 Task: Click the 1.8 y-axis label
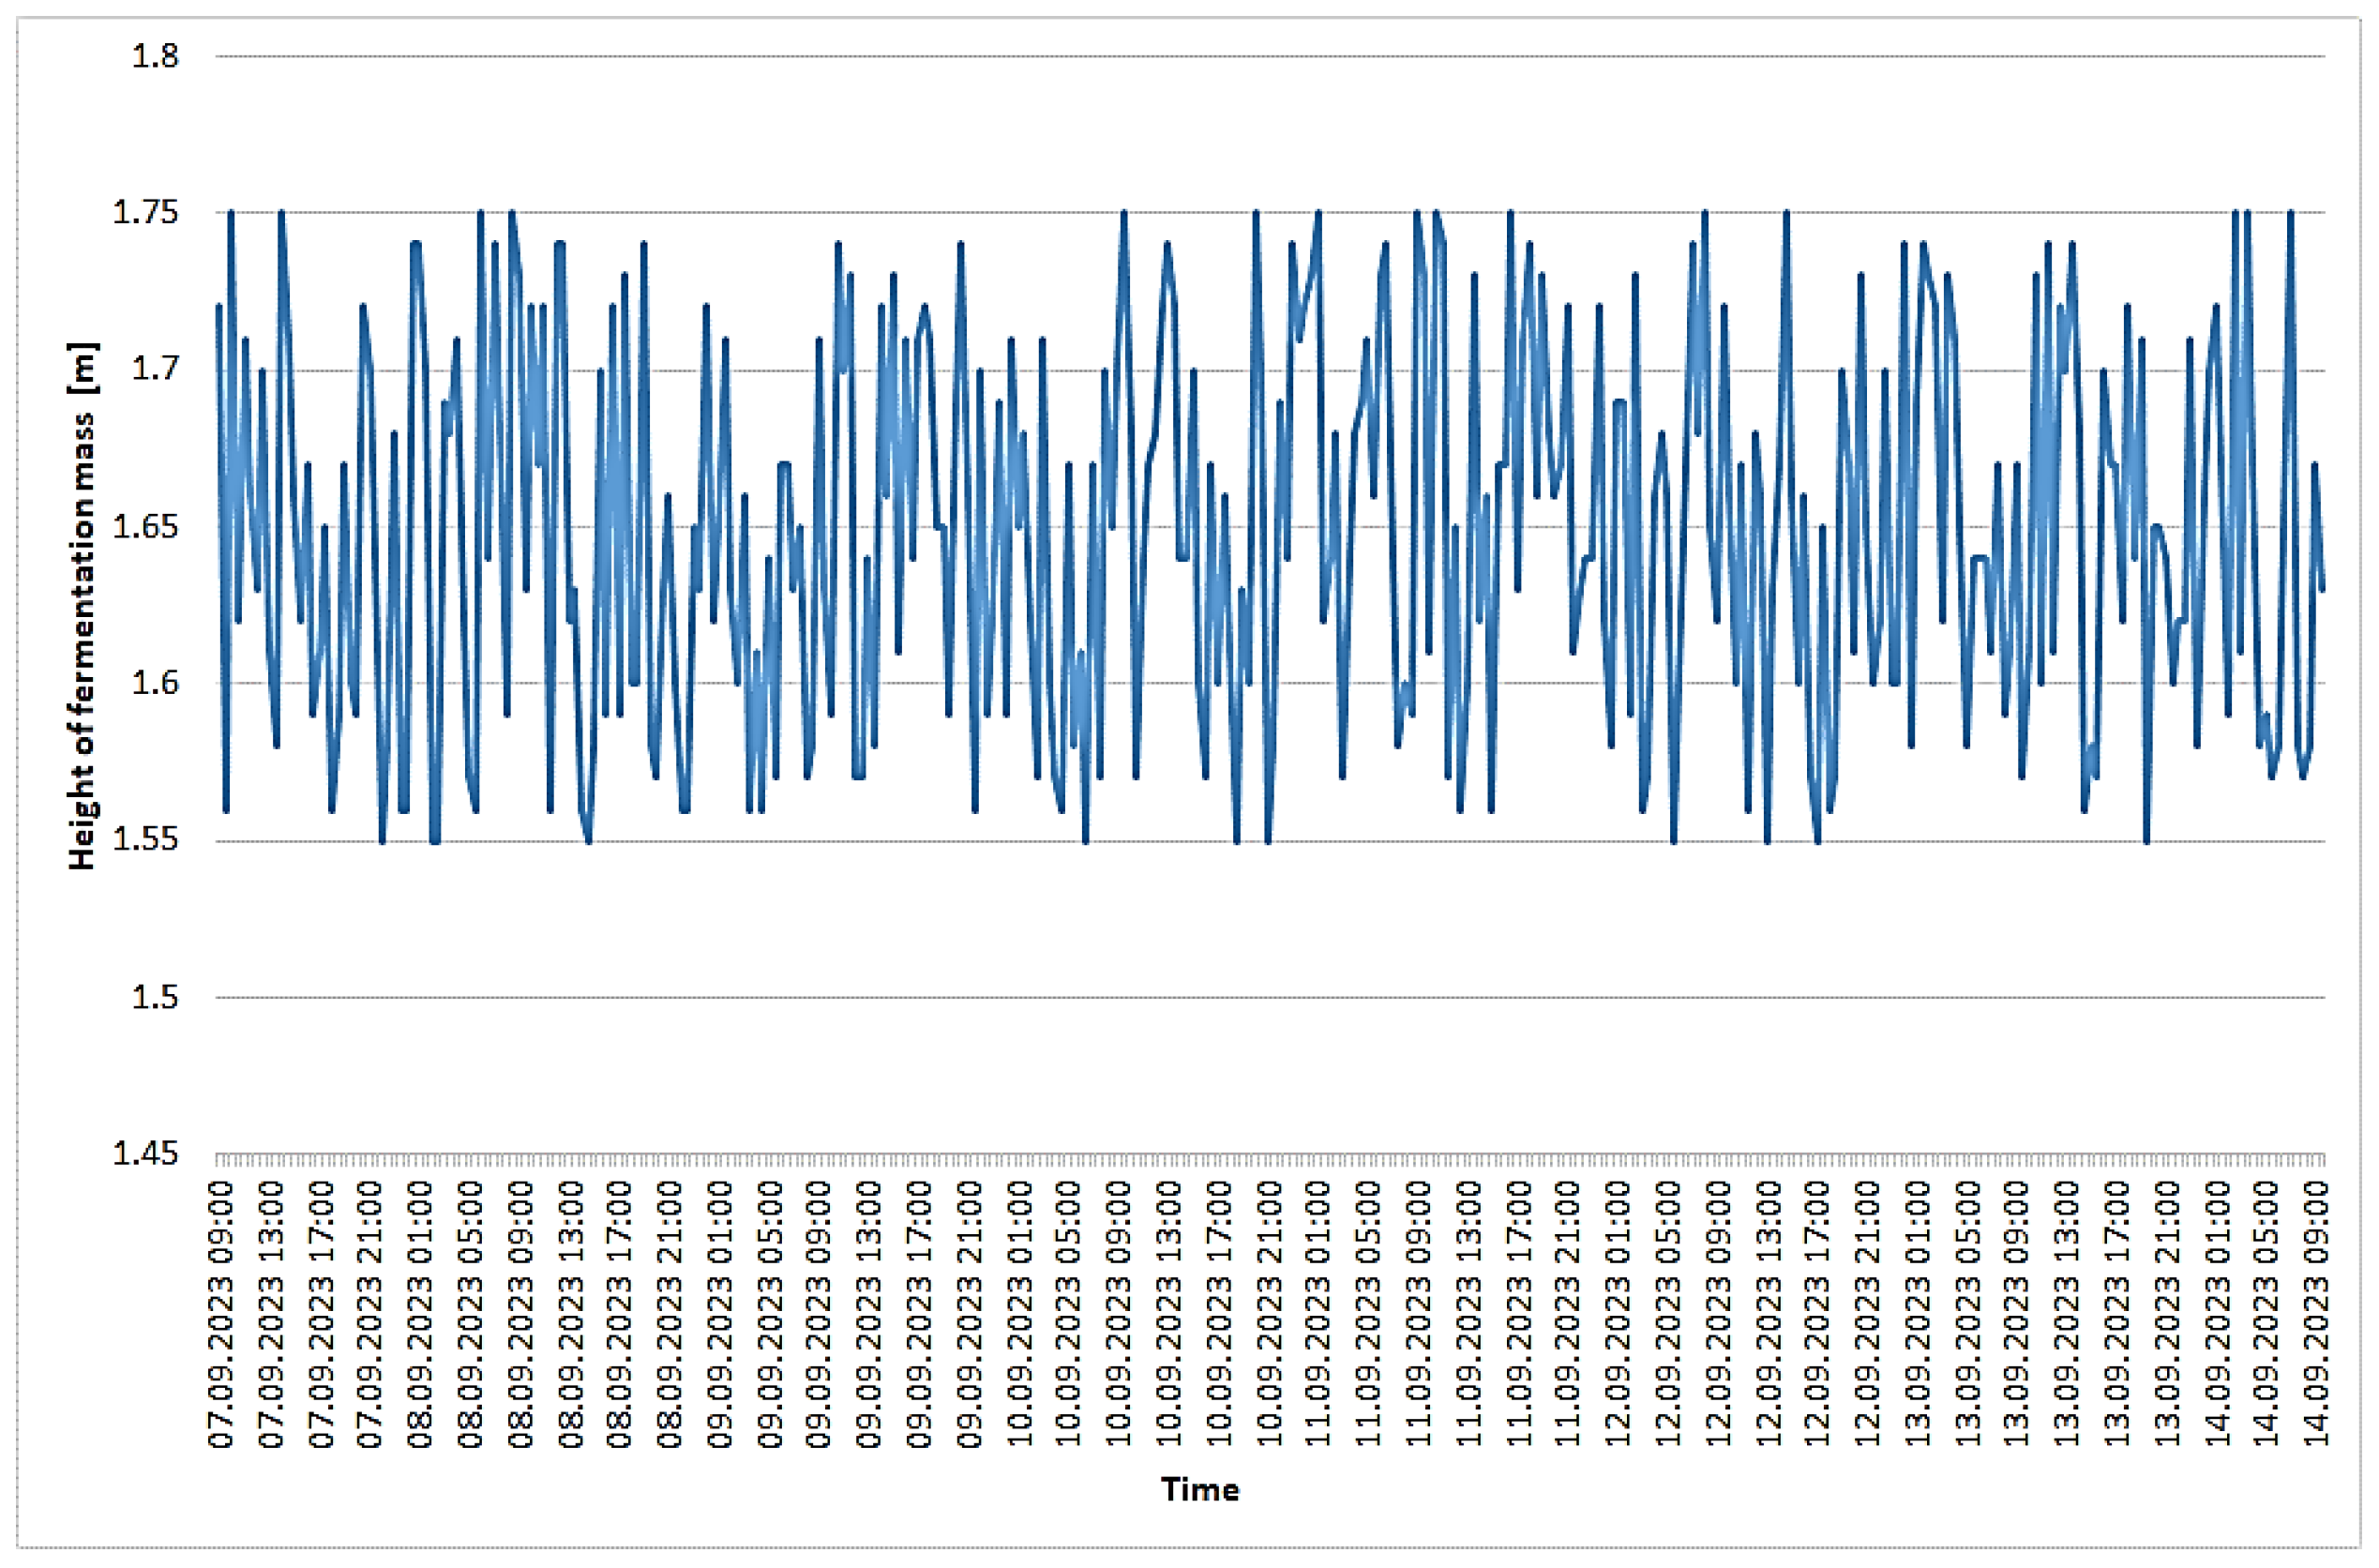click(x=155, y=56)
